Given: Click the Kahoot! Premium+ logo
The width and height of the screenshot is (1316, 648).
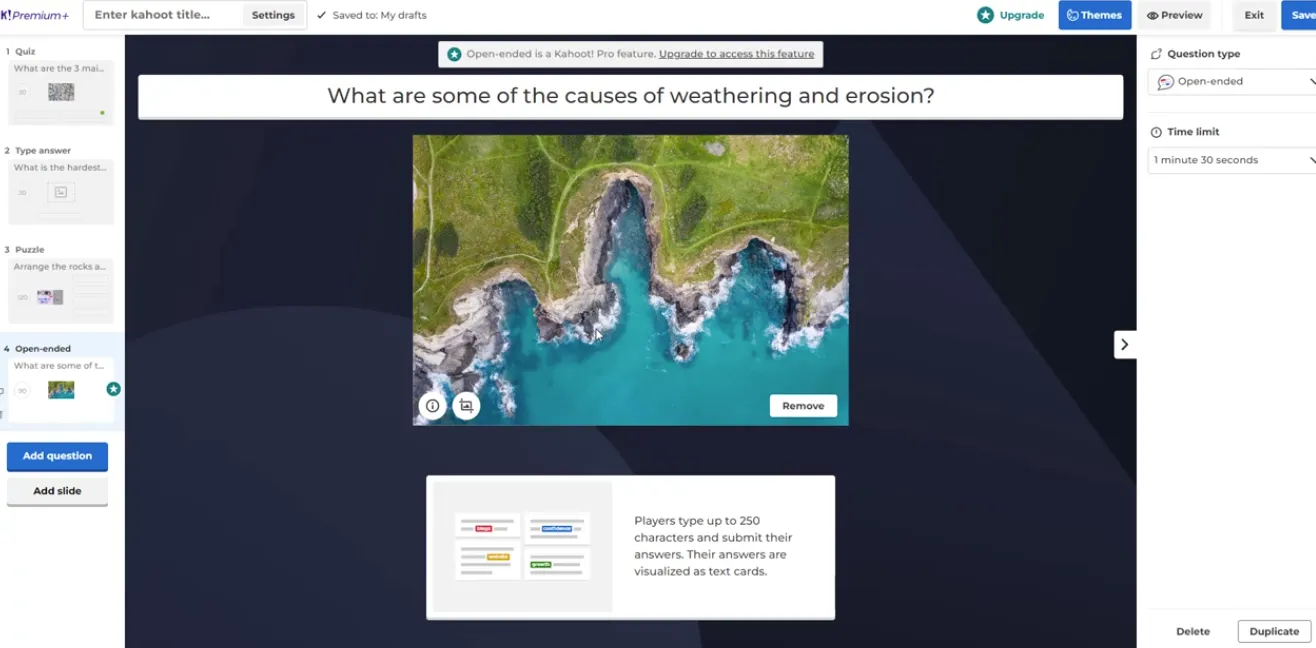Looking at the screenshot, I should [35, 15].
